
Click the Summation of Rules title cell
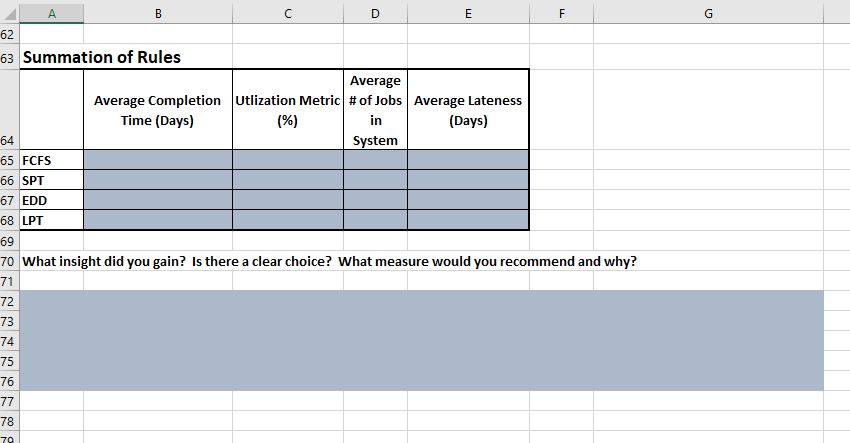101,57
